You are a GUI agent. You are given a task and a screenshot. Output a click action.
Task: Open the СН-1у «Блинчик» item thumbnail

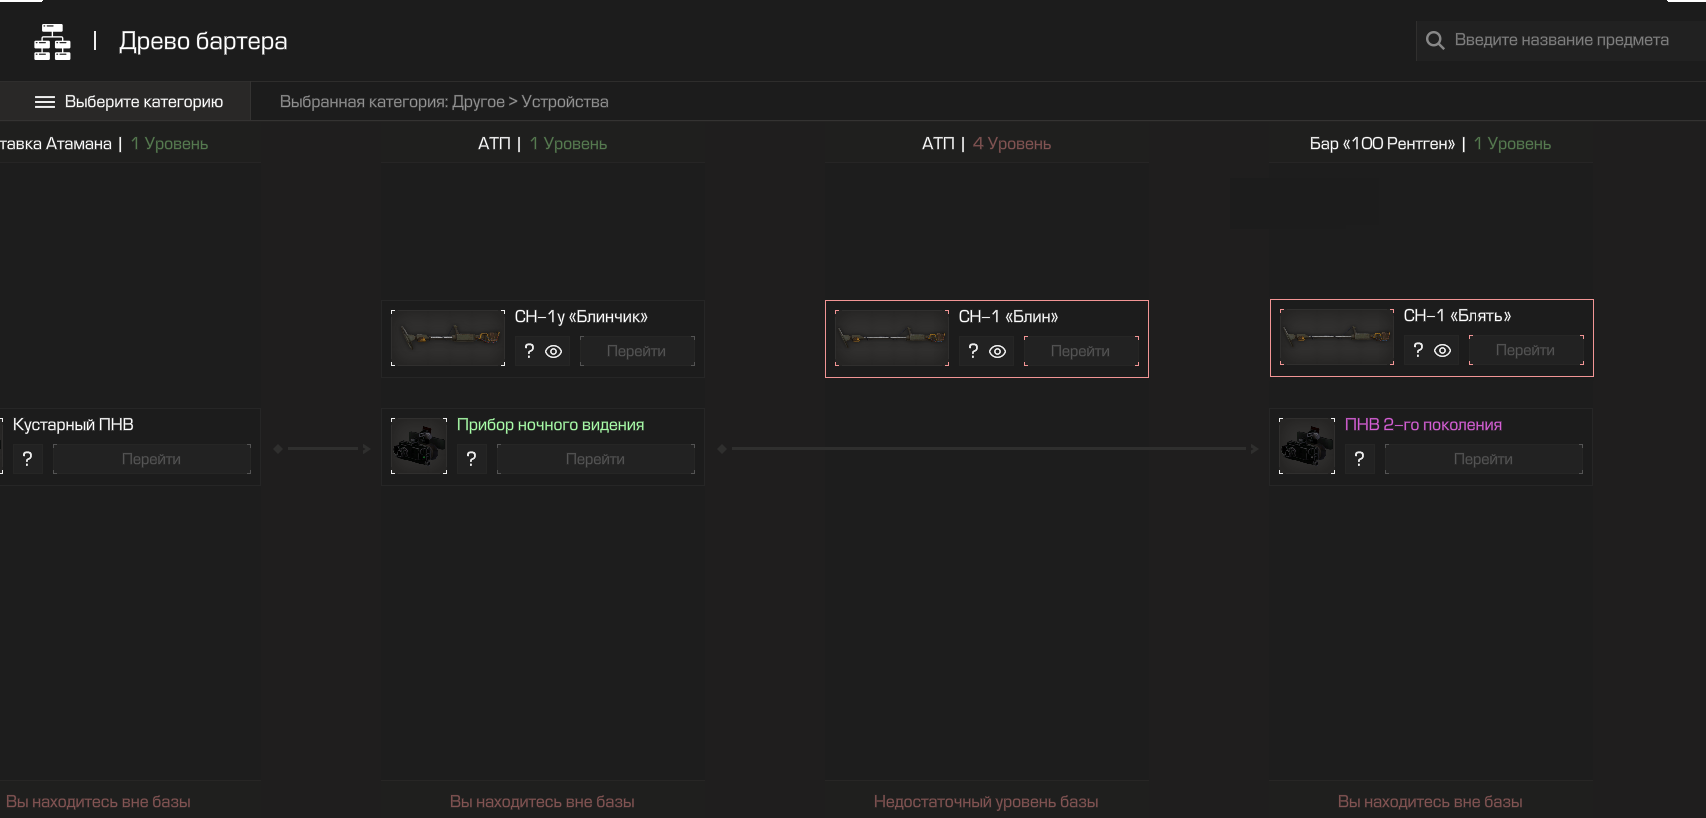448,338
